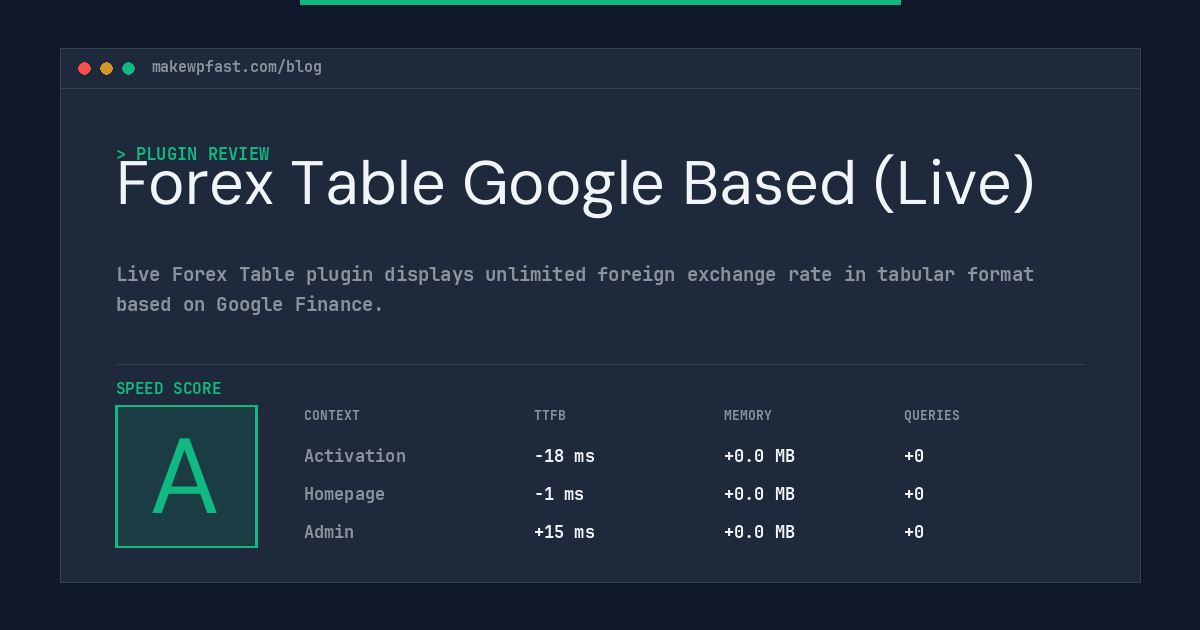Click the 'SPEED SCORE' label

[169, 389]
